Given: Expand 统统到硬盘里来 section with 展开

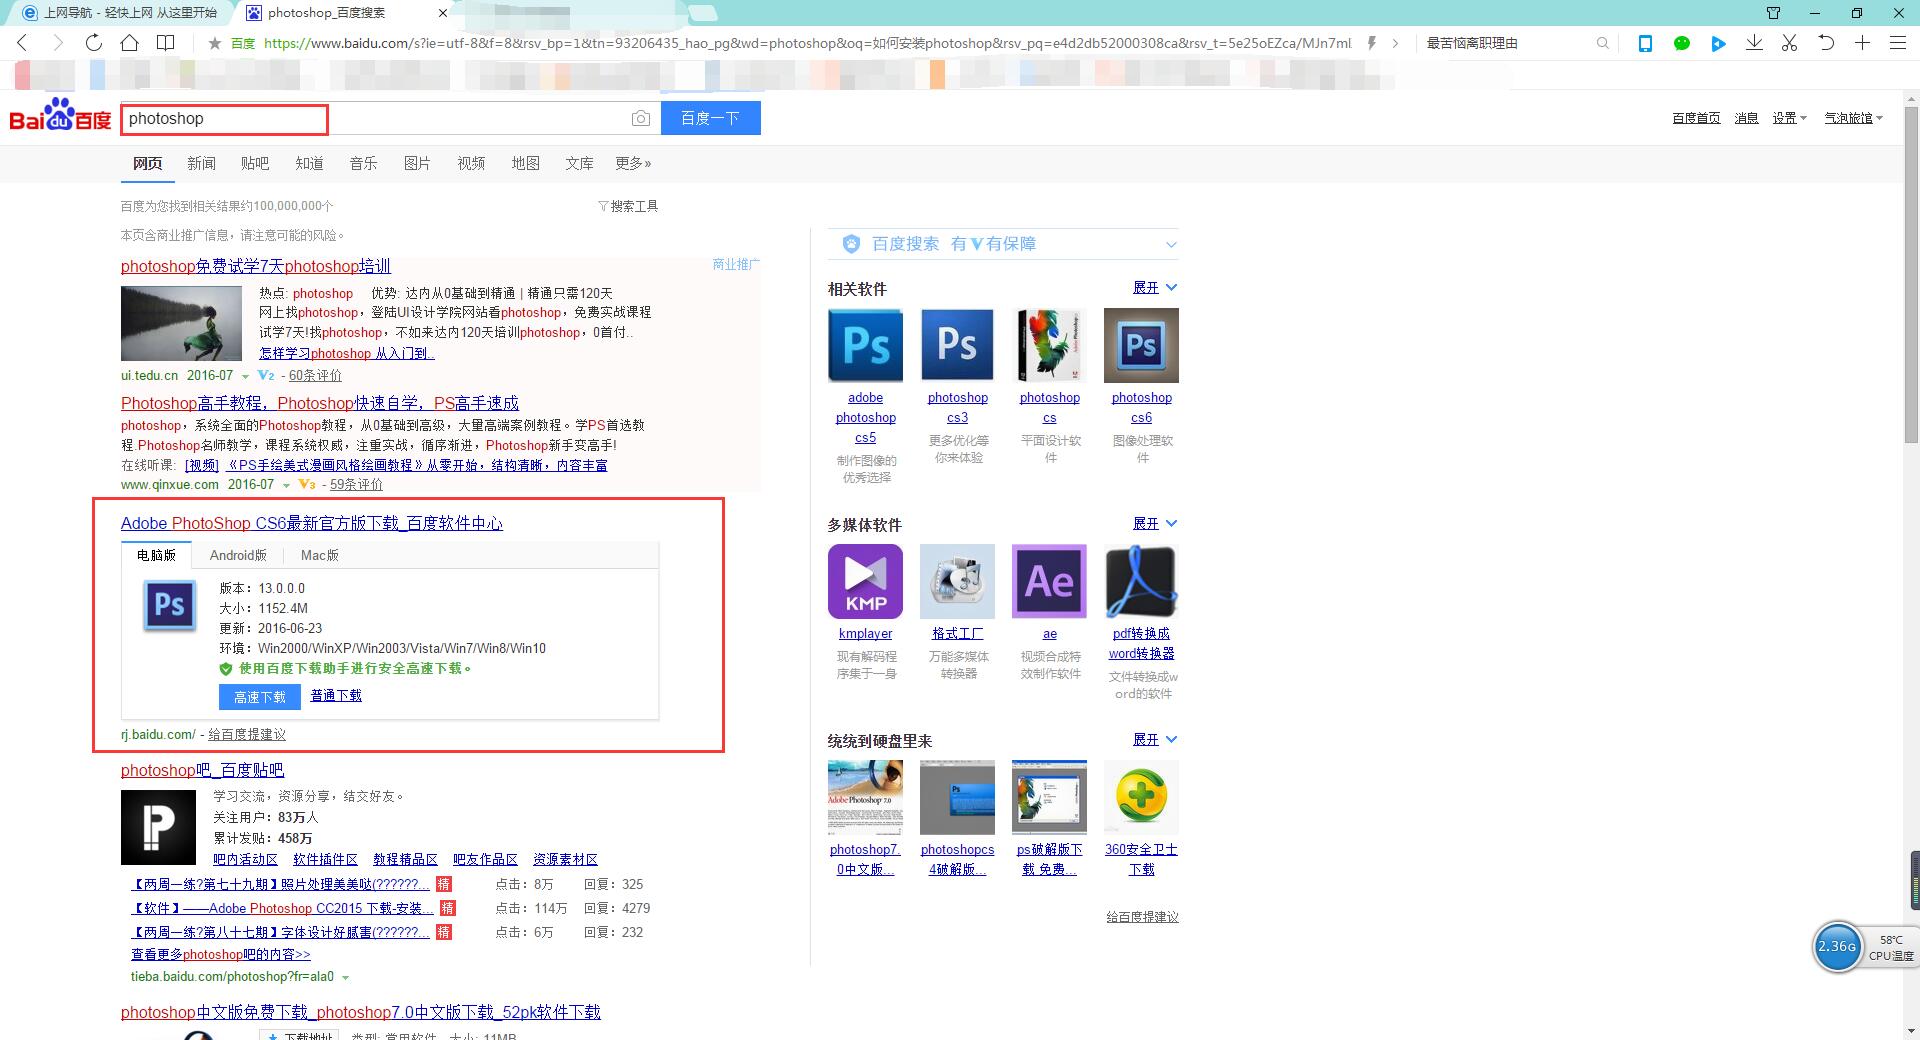Looking at the screenshot, I should [x=1155, y=740].
